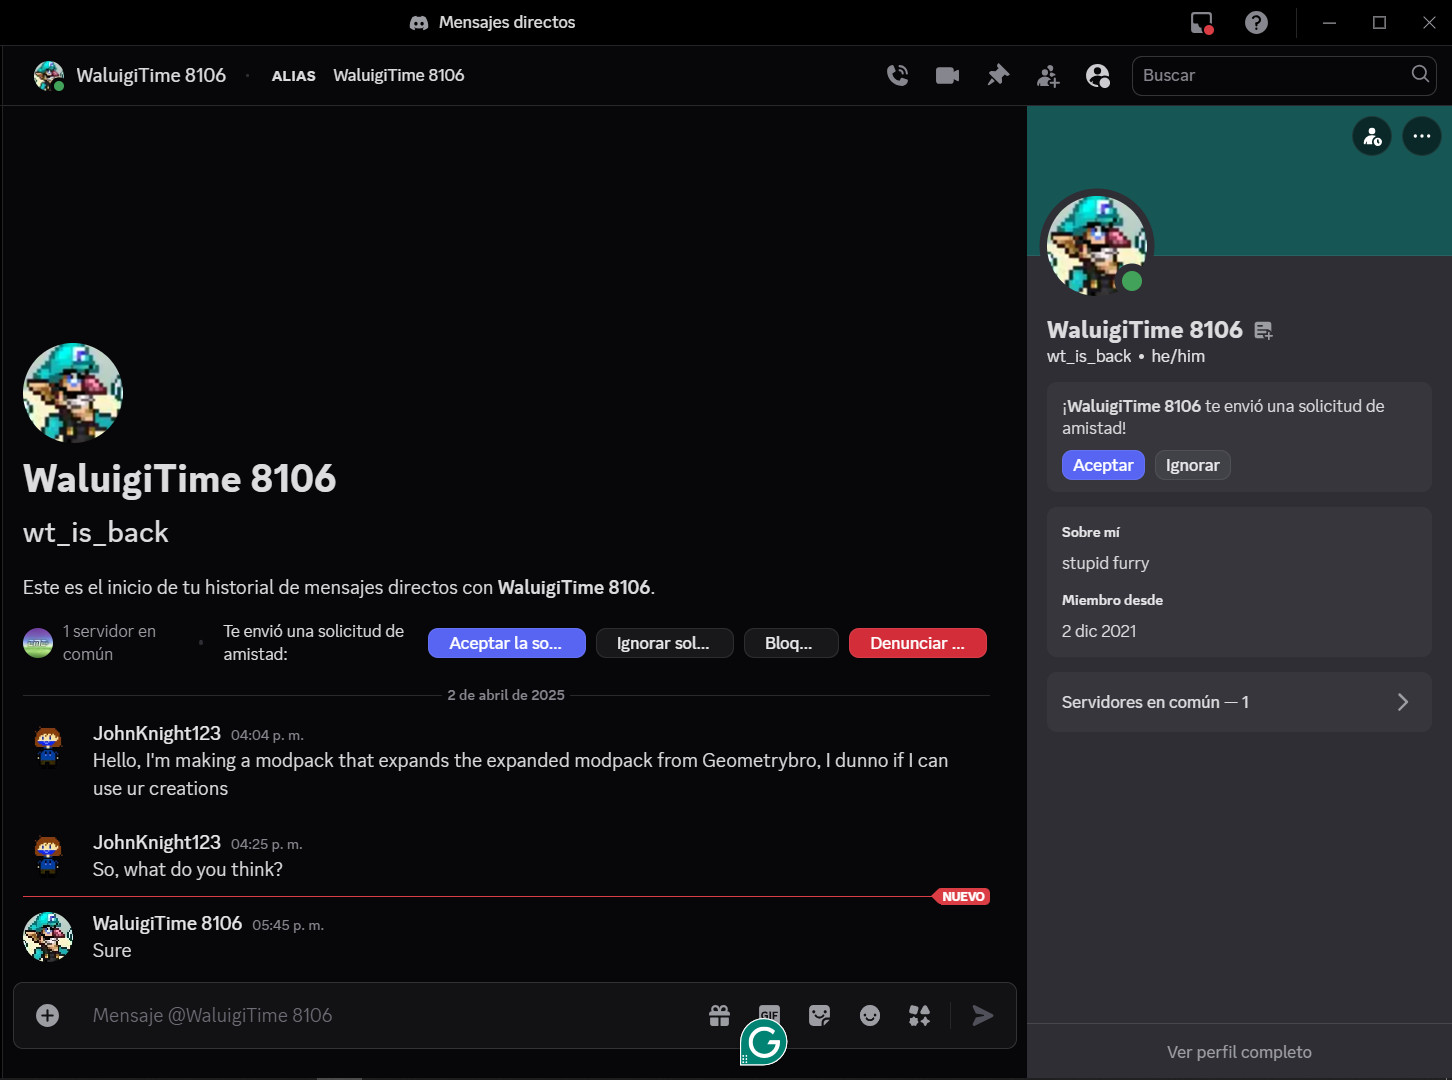Click Aceptar in the profile panel
Viewport: 1452px width, 1080px height.
[x=1102, y=465]
